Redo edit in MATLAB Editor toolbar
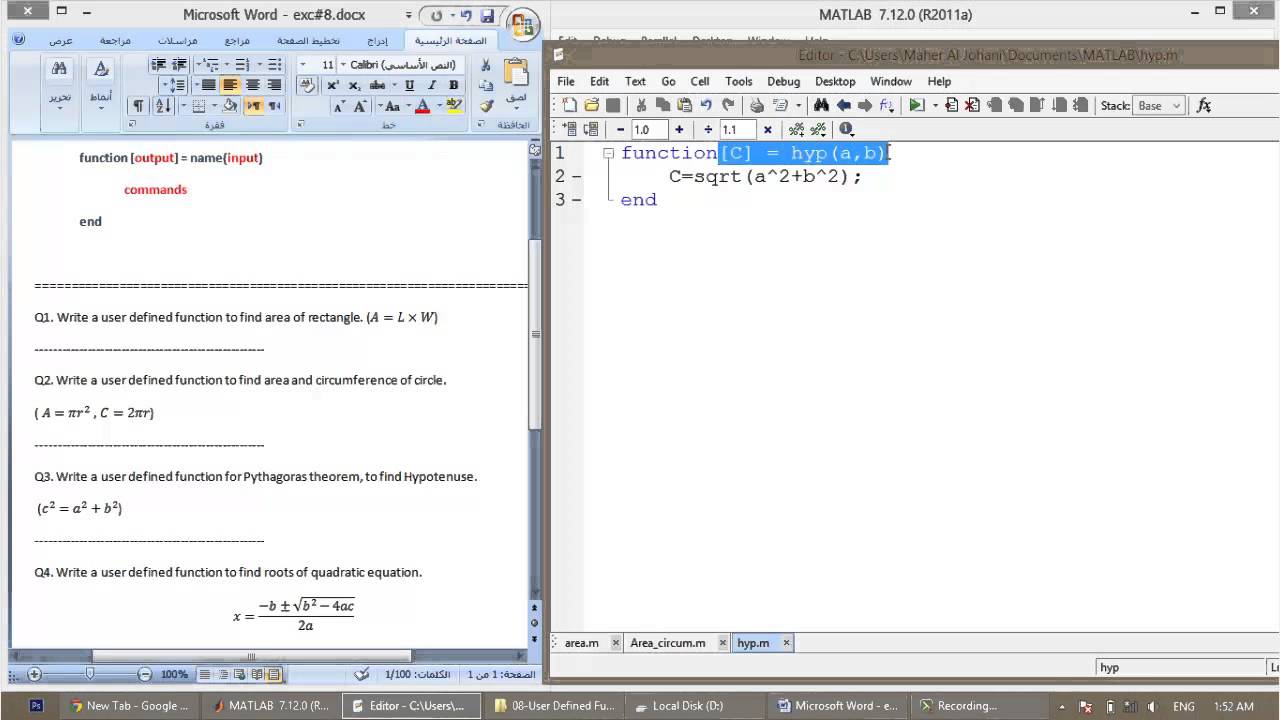The width and height of the screenshot is (1280, 720). pos(728,105)
